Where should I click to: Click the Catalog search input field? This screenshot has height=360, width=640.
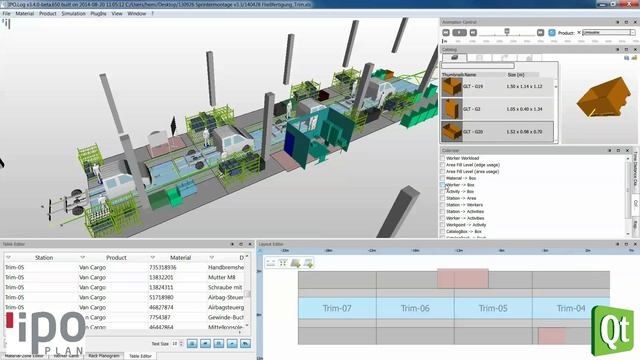coord(478,65)
